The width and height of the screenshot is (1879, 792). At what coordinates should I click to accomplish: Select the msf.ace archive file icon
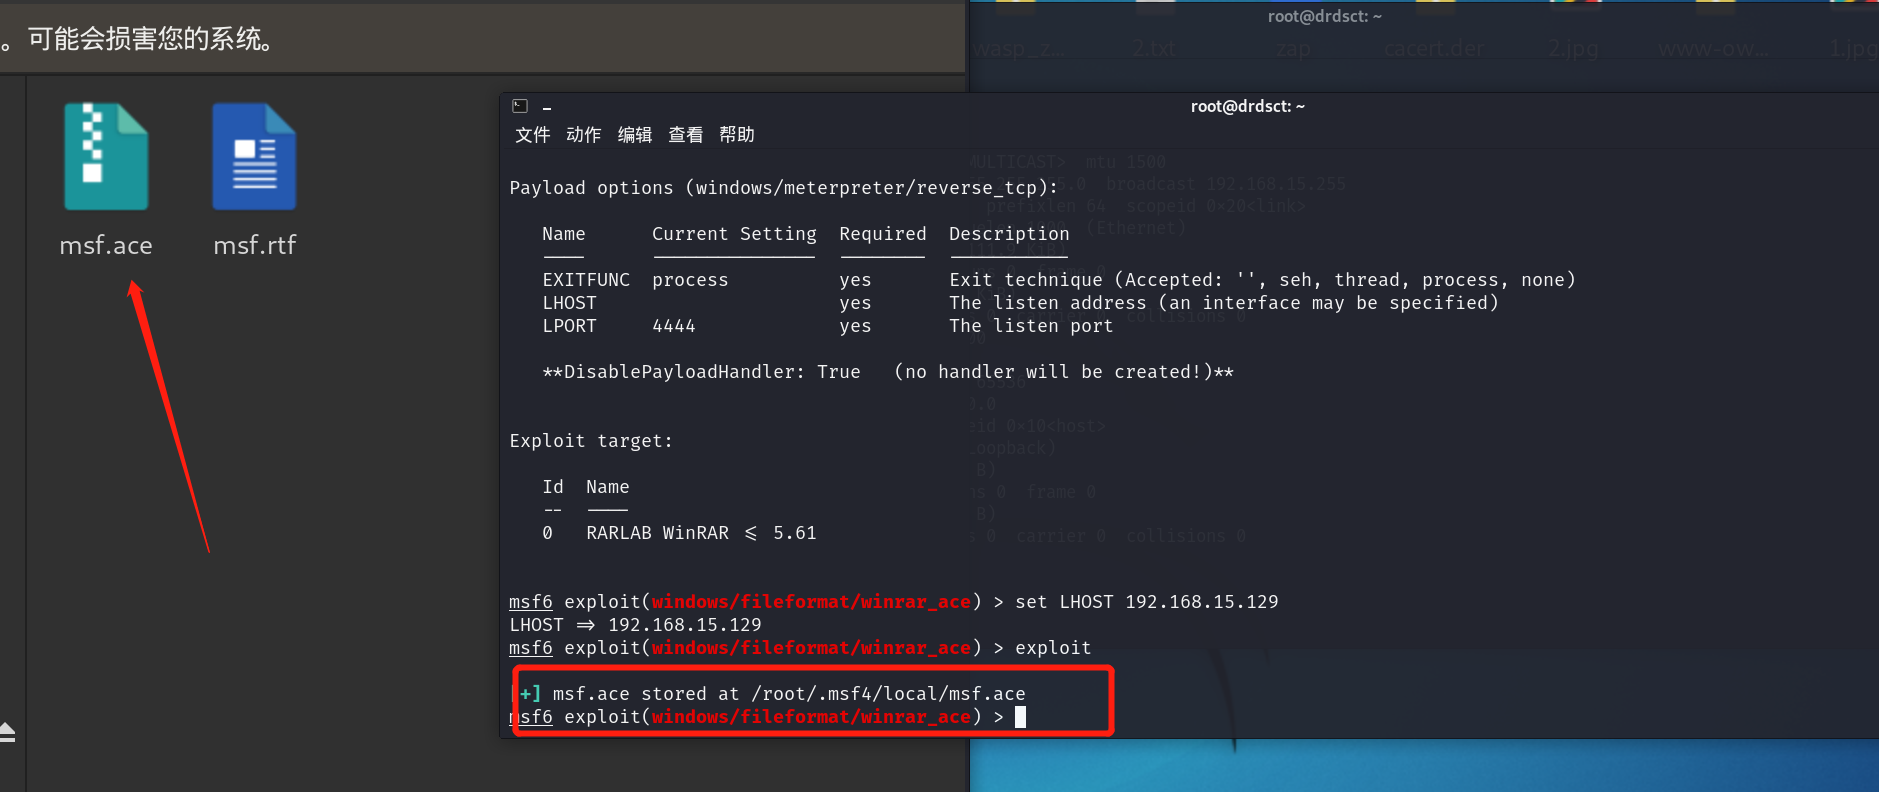pyautogui.click(x=106, y=157)
